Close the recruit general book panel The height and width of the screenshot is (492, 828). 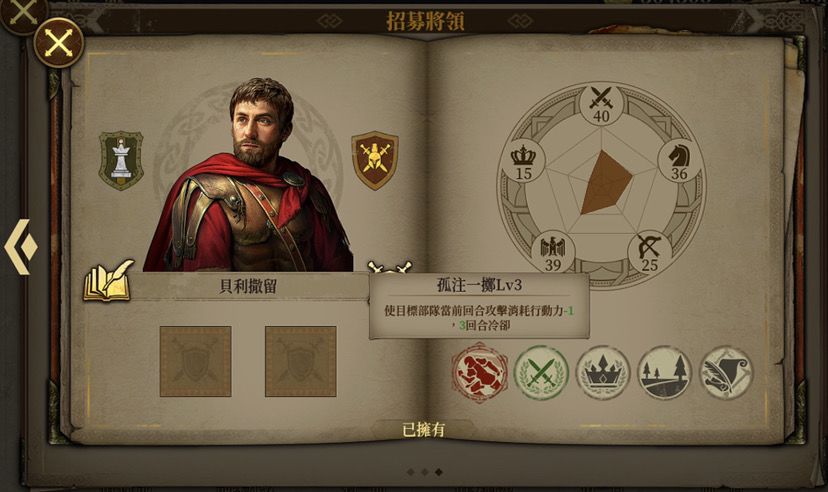pyautogui.click(x=59, y=43)
